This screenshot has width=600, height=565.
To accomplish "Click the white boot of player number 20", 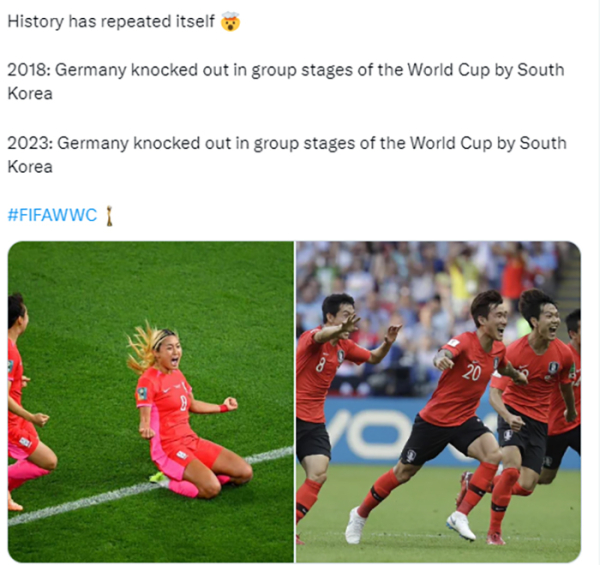I will pos(356,526).
